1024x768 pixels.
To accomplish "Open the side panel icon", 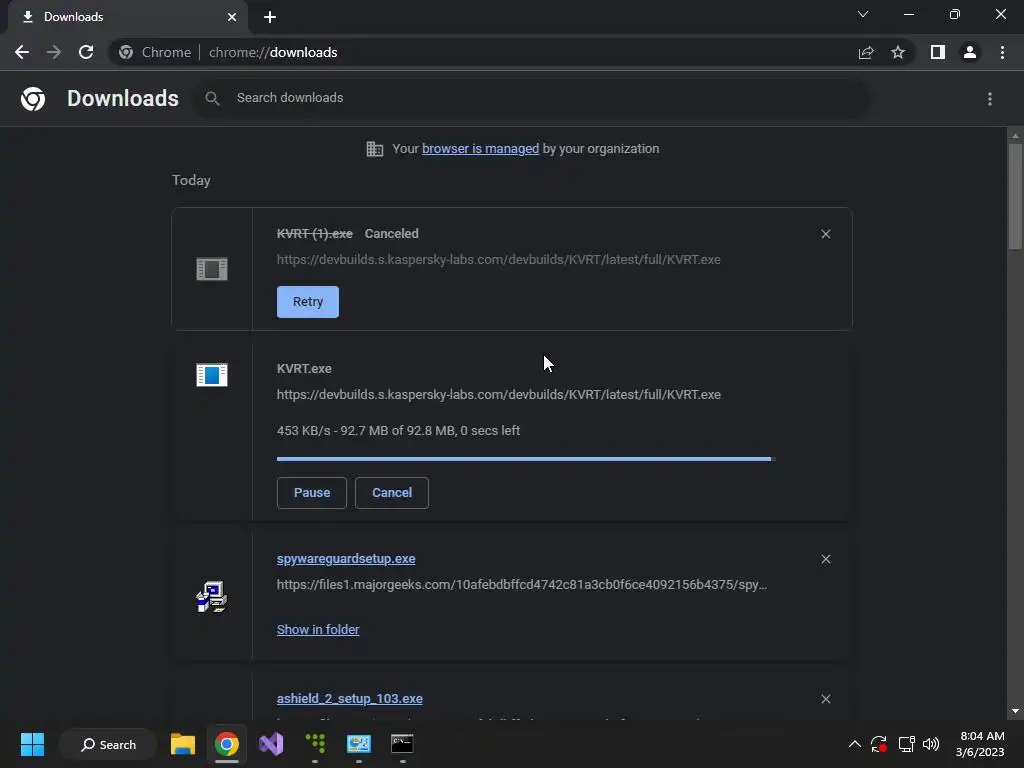I will [x=938, y=52].
